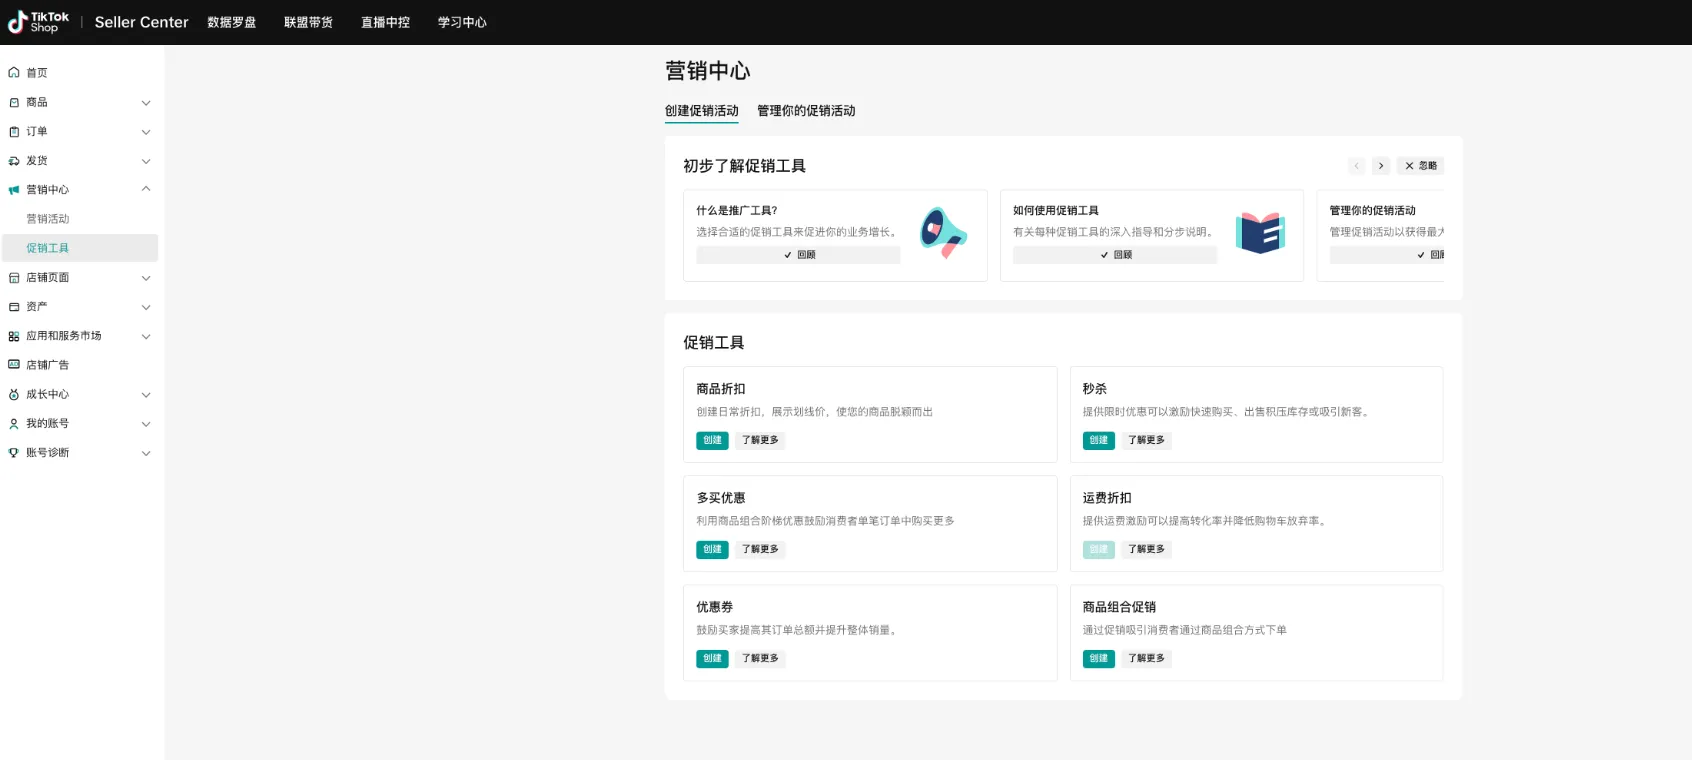Image resolution: width=1692 pixels, height=760 pixels.
Task: Click the 营销中心 megaphone icon in sidebar
Action: (x=14, y=189)
